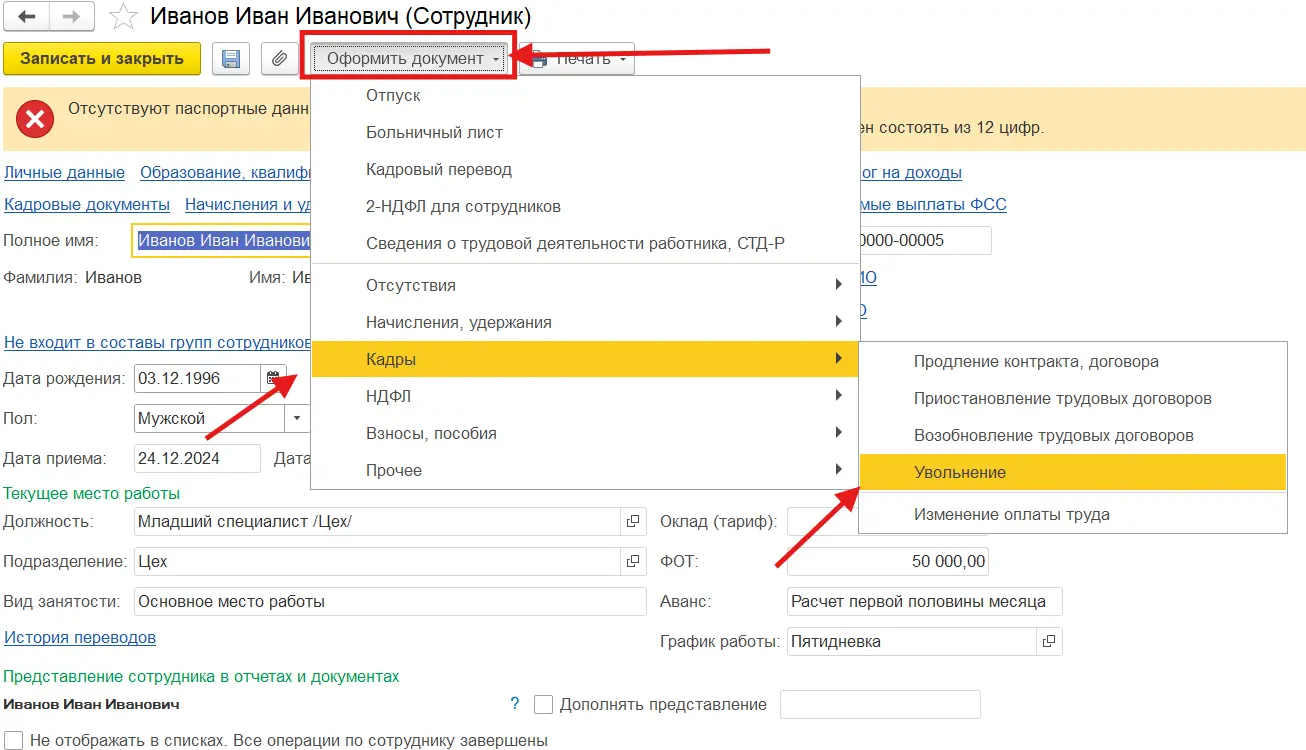Image resolution: width=1306 pixels, height=750 pixels.
Task: Open the Личные данные link
Action: pyautogui.click(x=65, y=173)
